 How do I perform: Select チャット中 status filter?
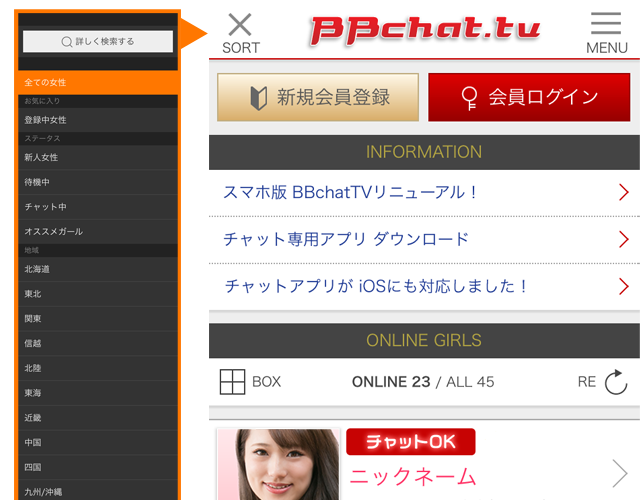[x=98, y=207]
